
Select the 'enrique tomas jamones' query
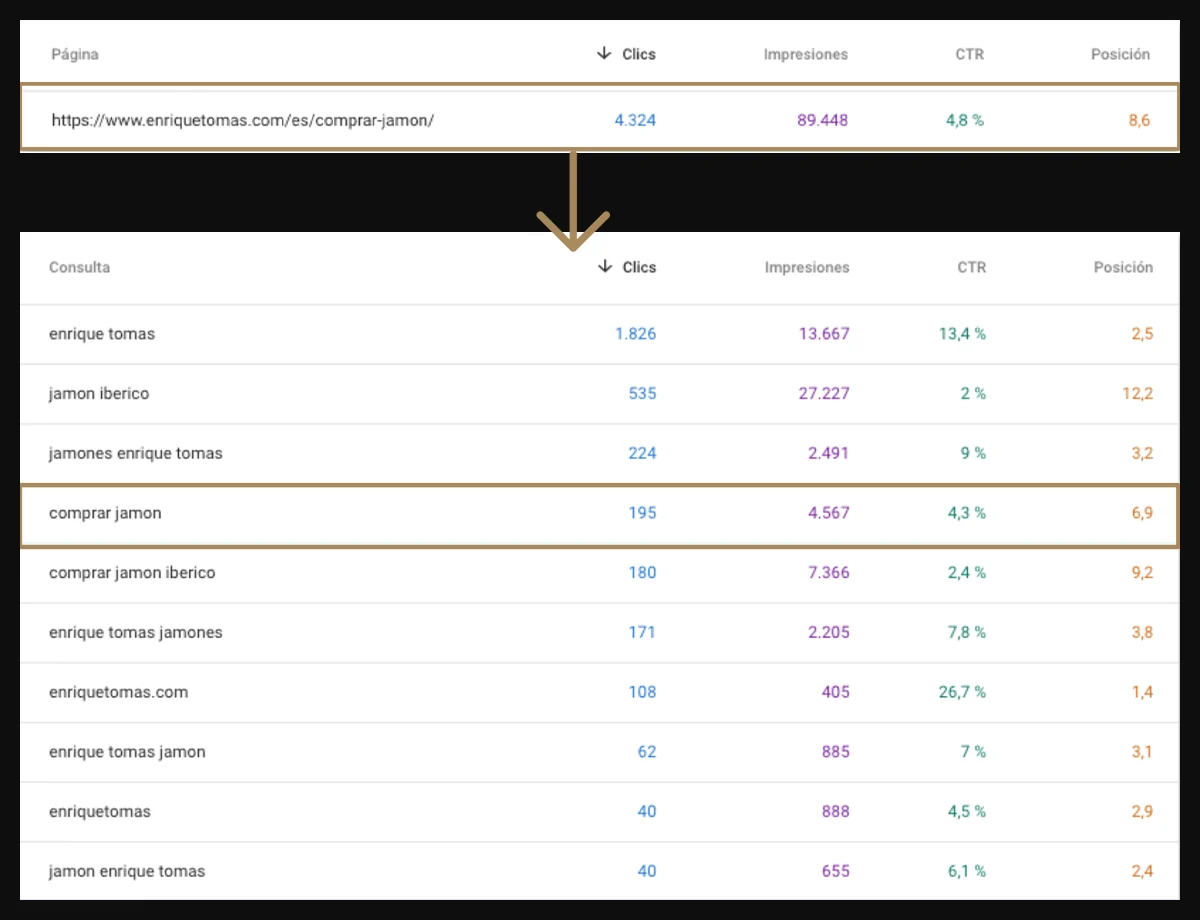136,632
